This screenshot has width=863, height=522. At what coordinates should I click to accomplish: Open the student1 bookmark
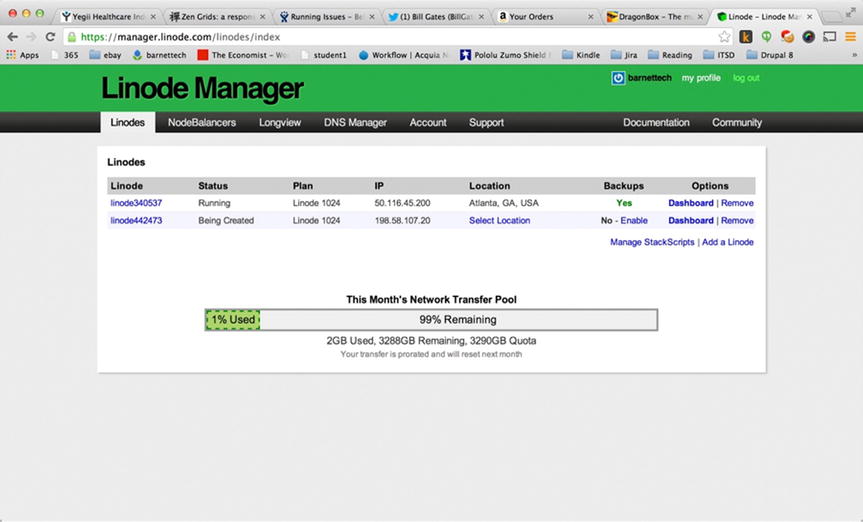324,55
